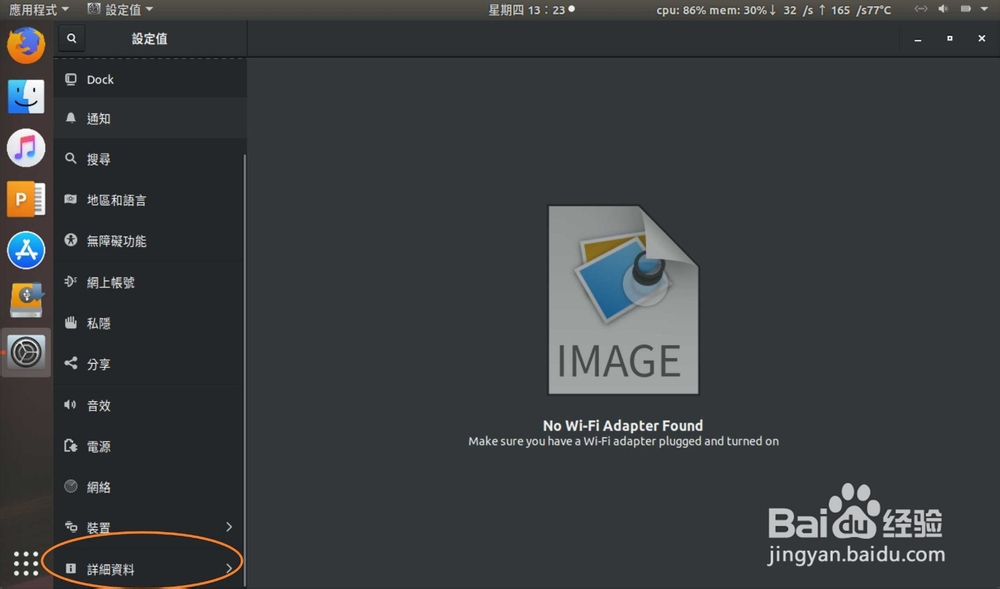Click the icon beside 網上帳號

coord(71,281)
